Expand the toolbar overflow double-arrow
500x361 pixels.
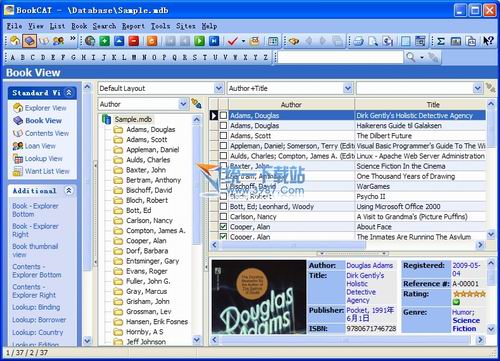(x=72, y=39)
